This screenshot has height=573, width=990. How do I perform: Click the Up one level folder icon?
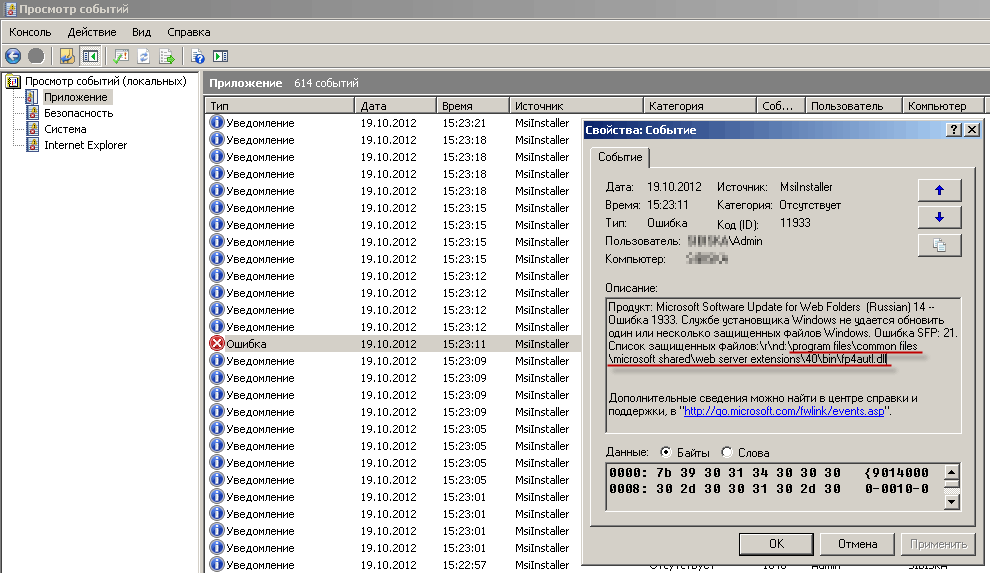pyautogui.click(x=67, y=56)
